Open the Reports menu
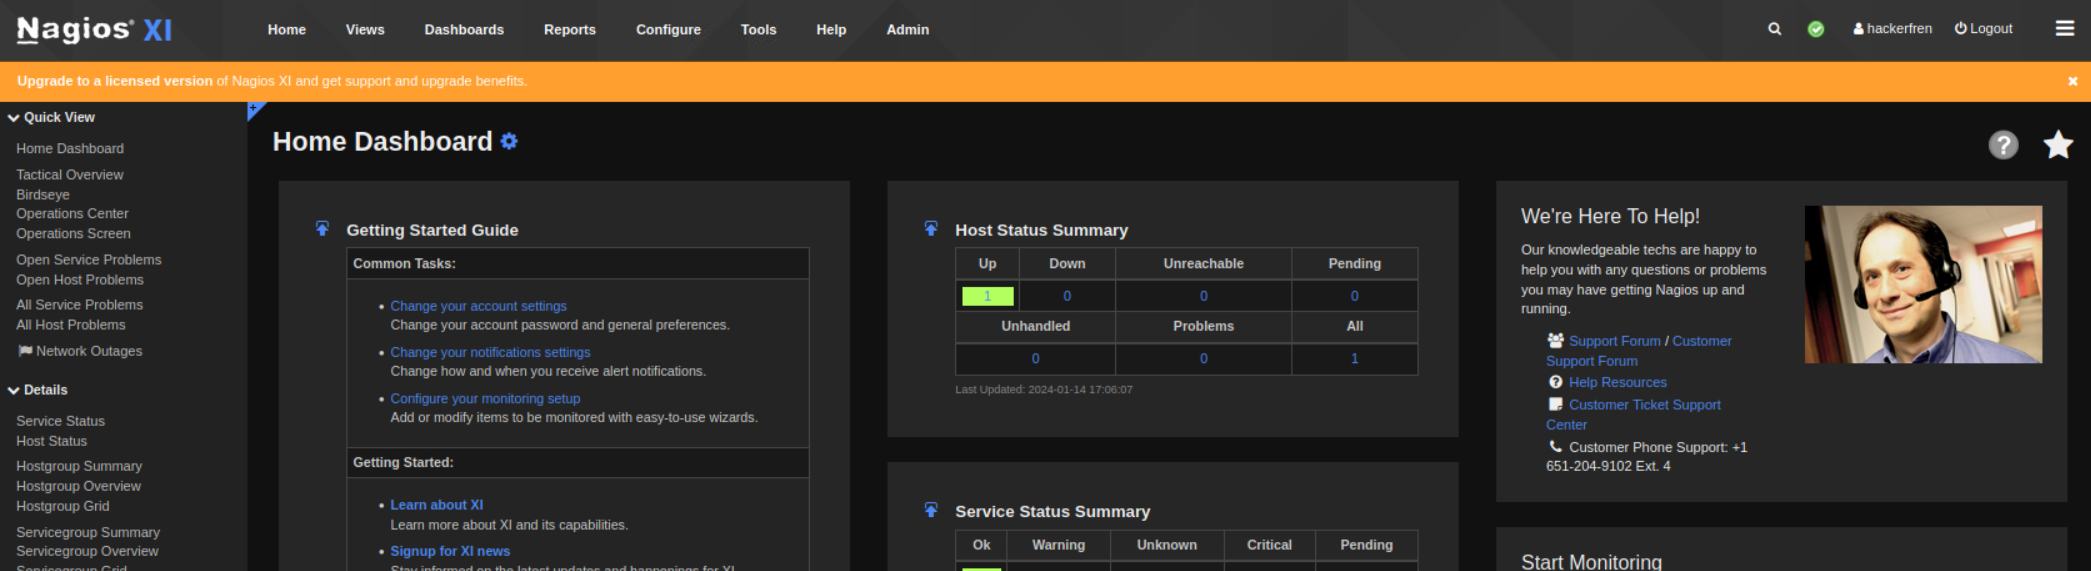The image size is (2091, 571). 569,30
